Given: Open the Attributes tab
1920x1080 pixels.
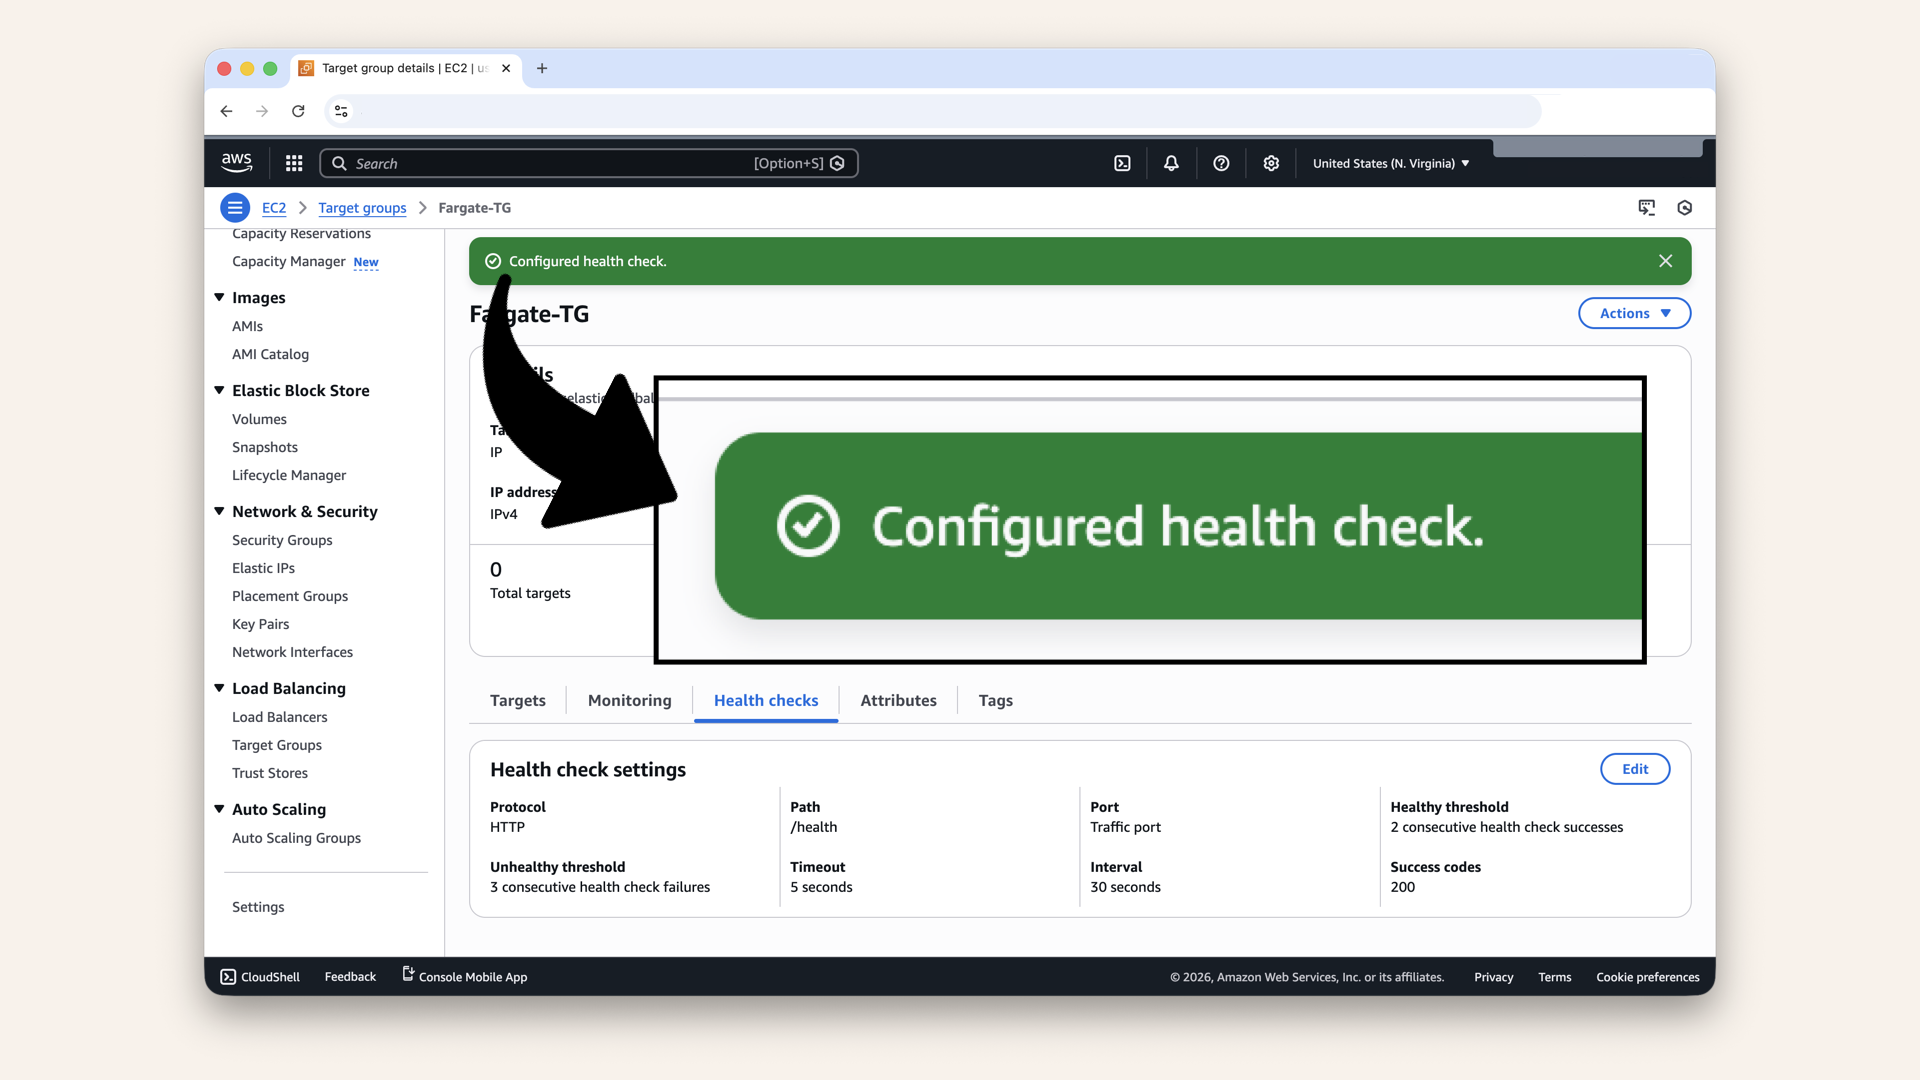Looking at the screenshot, I should point(897,700).
